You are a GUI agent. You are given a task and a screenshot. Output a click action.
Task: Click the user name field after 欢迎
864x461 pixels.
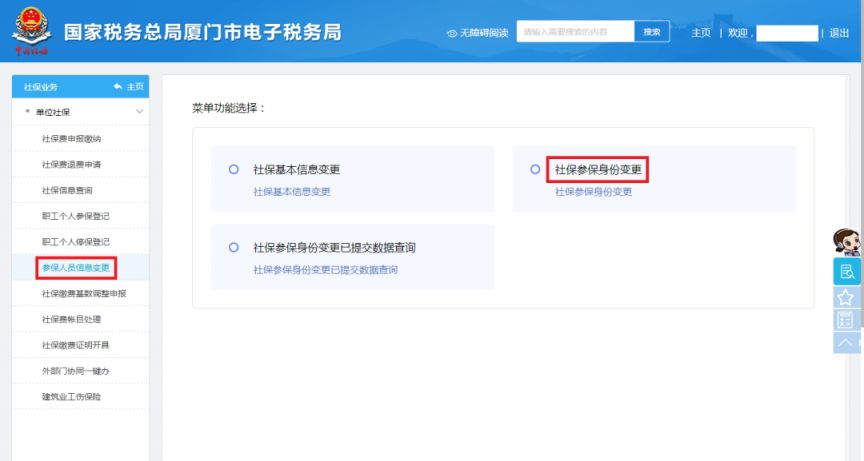(787, 33)
